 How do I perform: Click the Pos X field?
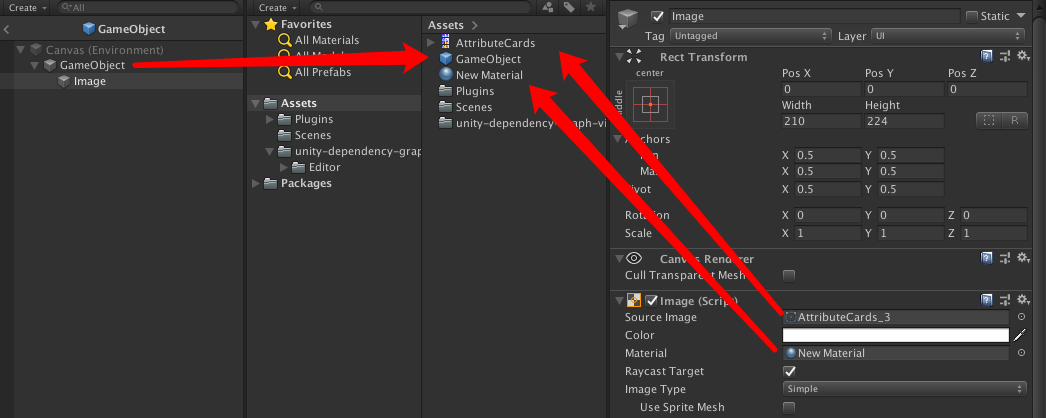[821, 89]
